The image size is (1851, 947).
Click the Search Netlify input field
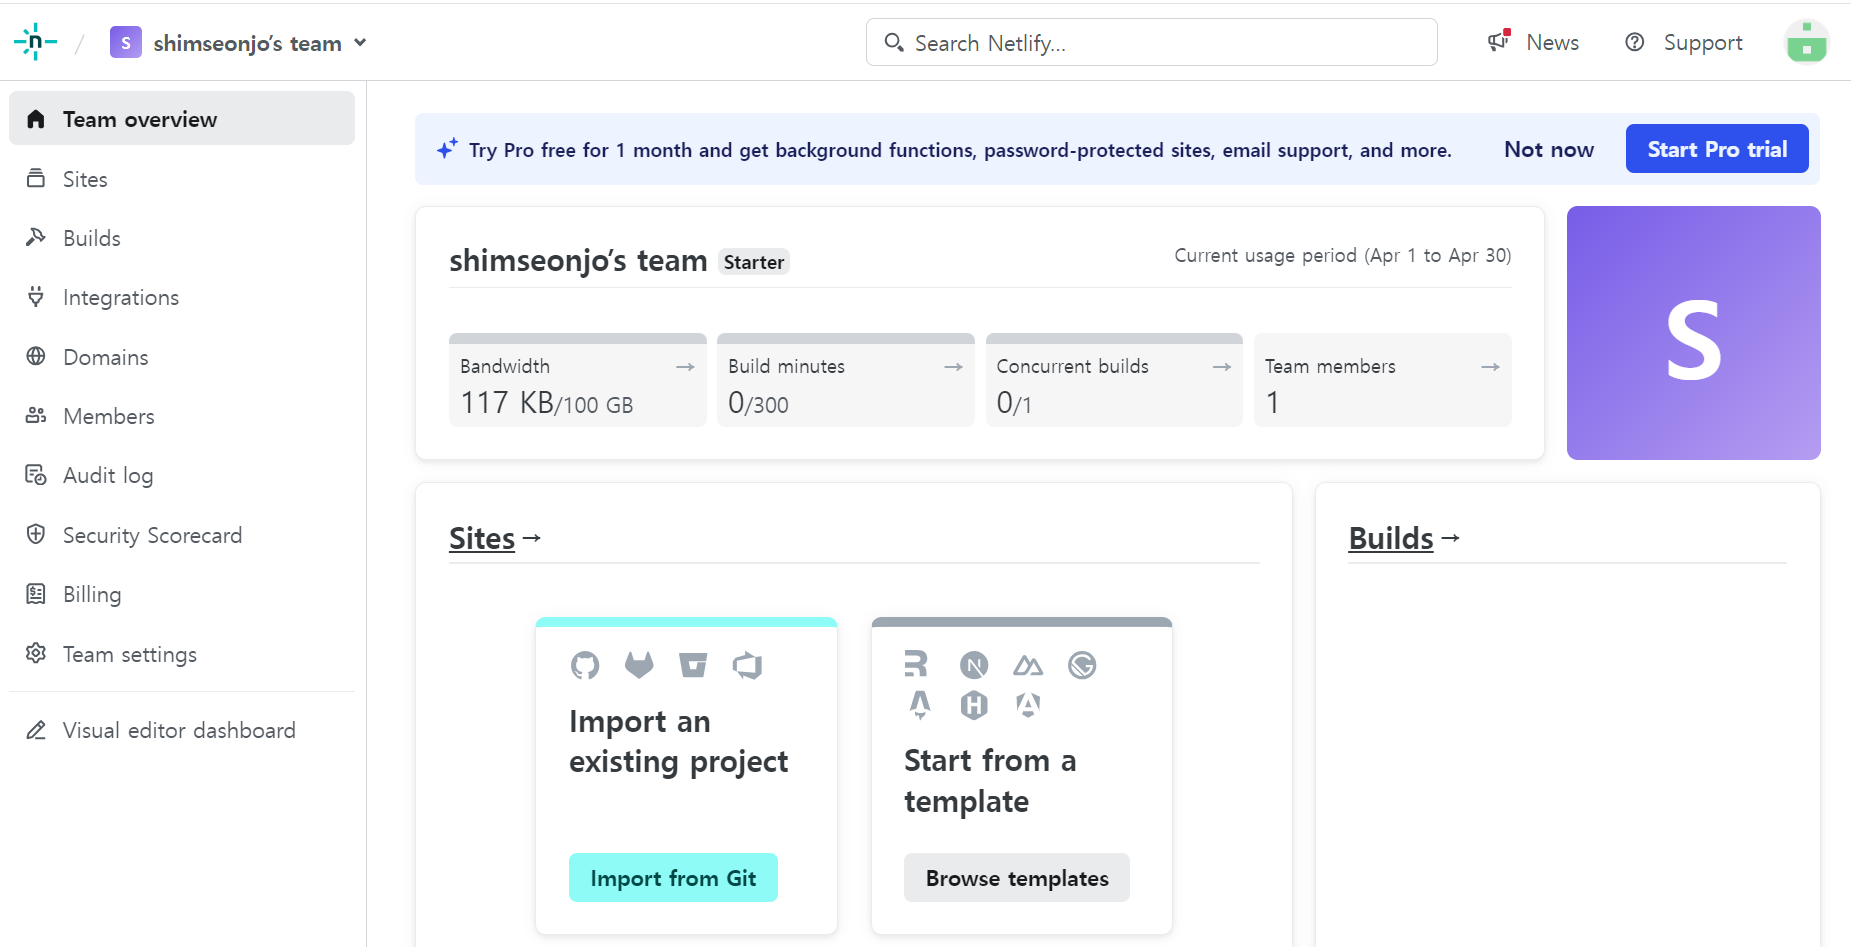pyautogui.click(x=1150, y=43)
